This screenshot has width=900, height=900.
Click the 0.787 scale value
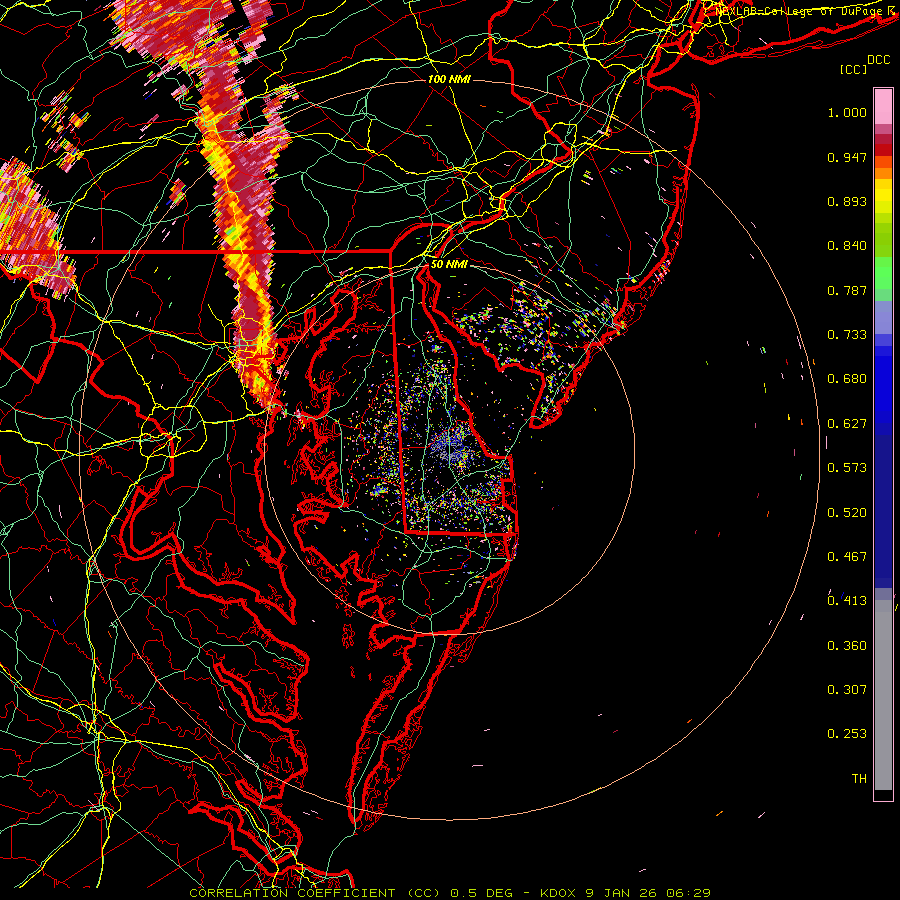point(847,290)
